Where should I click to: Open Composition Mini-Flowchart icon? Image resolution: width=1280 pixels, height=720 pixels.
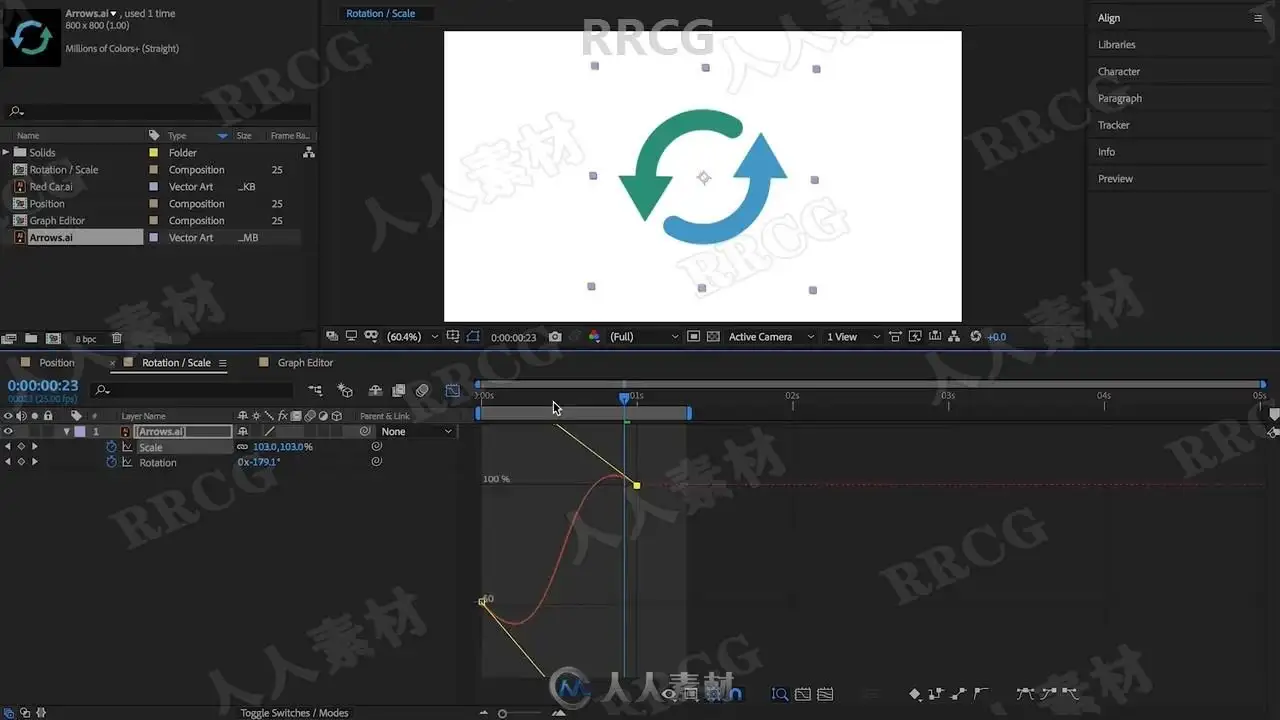(x=316, y=390)
